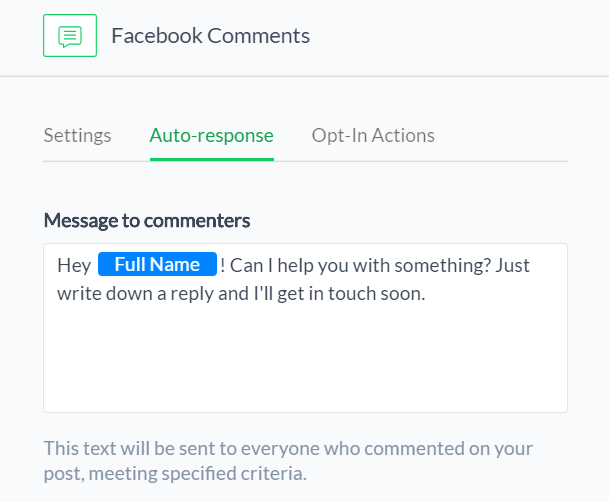
Task: Click the word commenters in the field label
Action: pyautogui.click(x=199, y=220)
